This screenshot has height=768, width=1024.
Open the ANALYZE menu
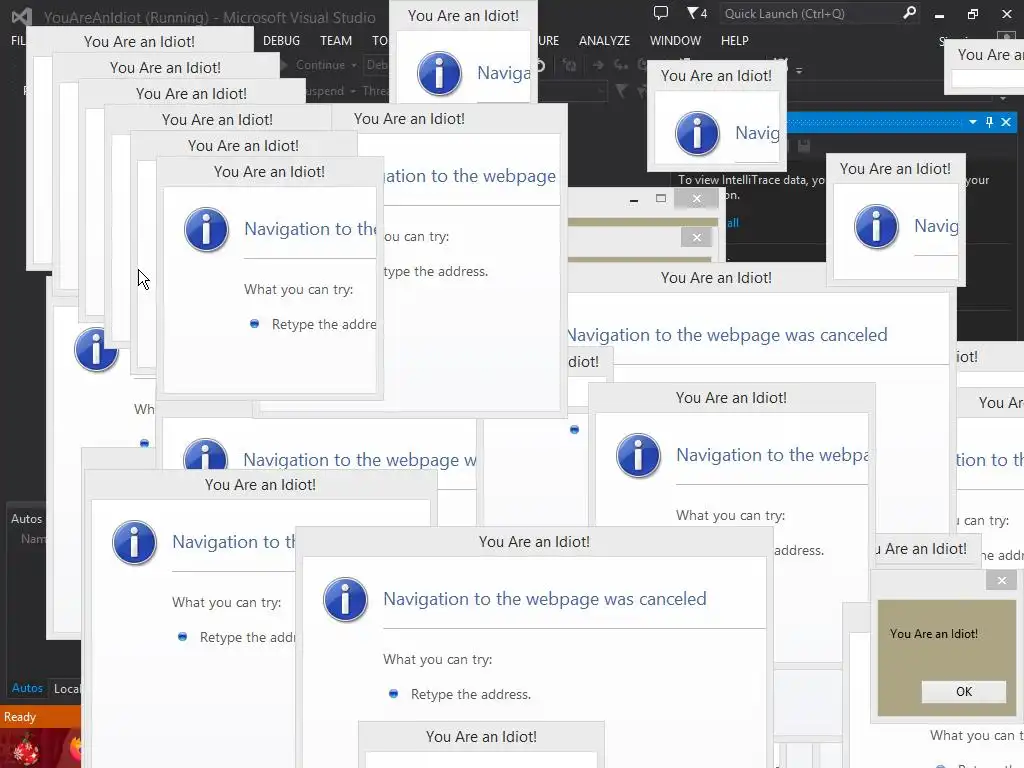click(x=604, y=40)
